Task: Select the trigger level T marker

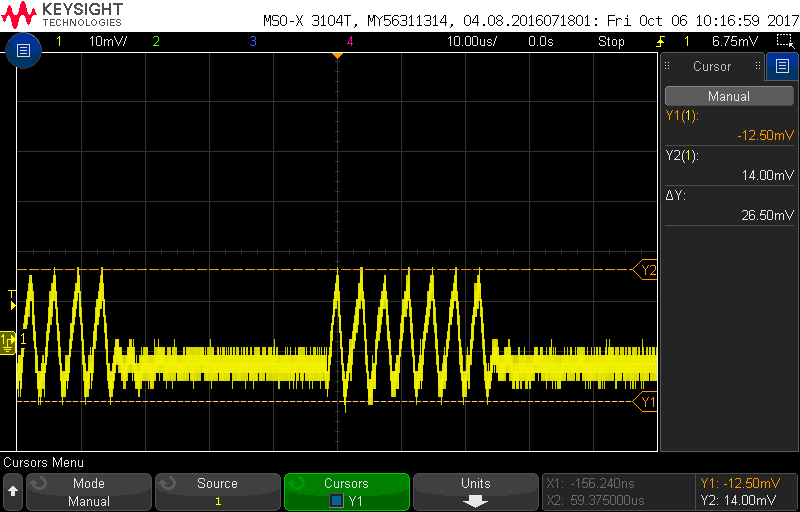Action: (12, 300)
